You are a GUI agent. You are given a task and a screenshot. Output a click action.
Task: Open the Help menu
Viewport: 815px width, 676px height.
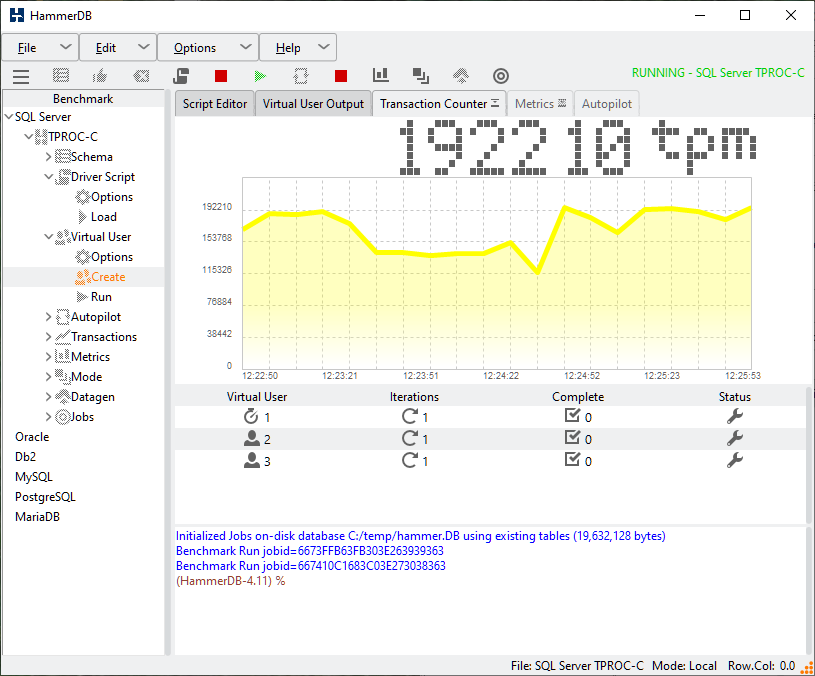click(298, 48)
